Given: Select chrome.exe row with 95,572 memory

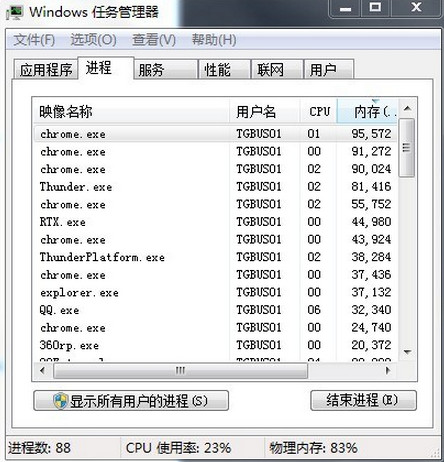Looking at the screenshot, I should tap(216, 134).
